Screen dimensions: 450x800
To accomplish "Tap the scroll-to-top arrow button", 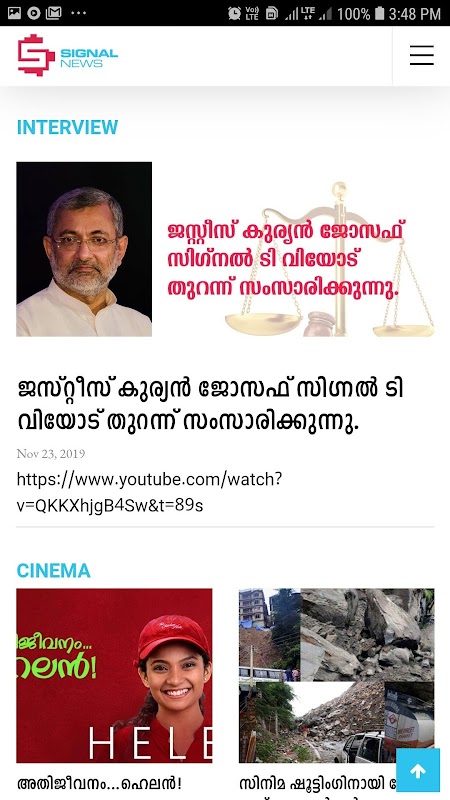I will coord(418,770).
